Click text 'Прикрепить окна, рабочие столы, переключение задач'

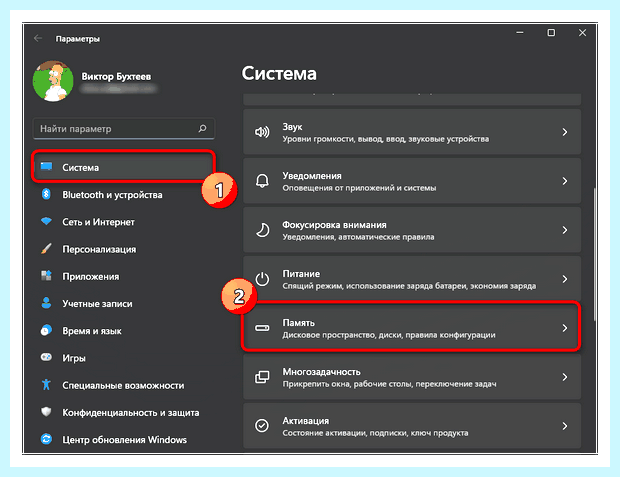point(389,384)
